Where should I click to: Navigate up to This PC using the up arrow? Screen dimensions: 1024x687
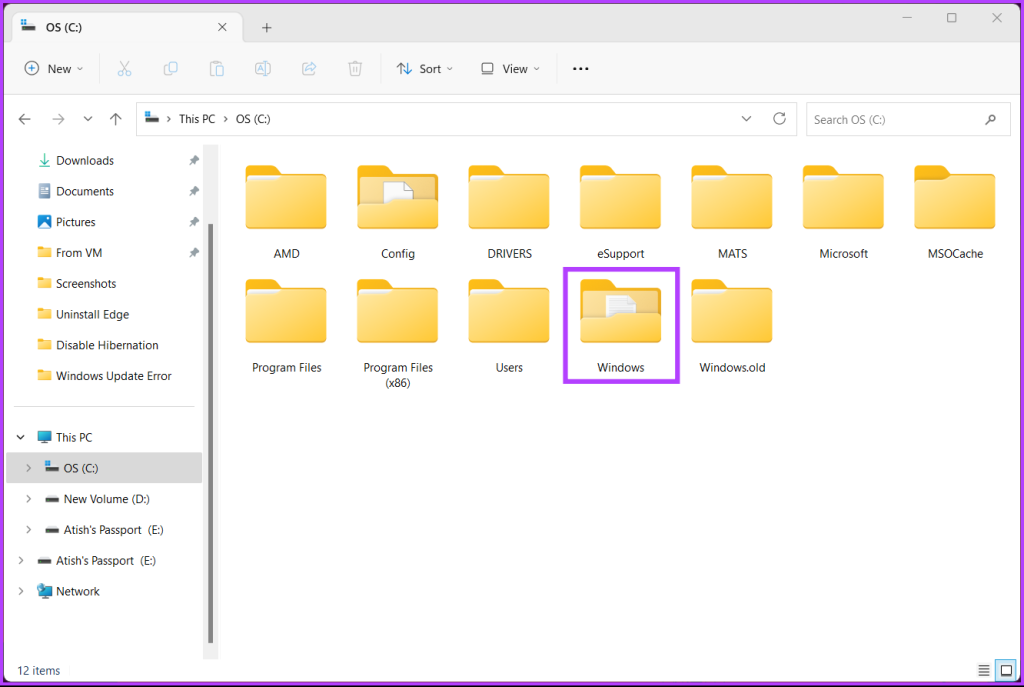click(x=115, y=118)
